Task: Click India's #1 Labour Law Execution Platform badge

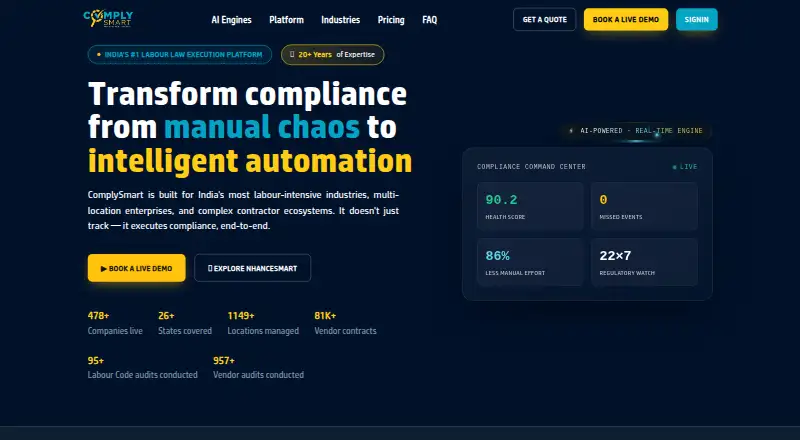Action: pos(180,55)
